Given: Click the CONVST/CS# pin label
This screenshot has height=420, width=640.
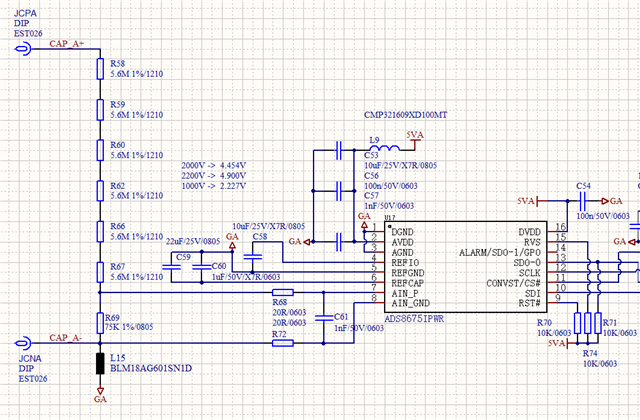Looking at the screenshot, I should pyautogui.click(x=513, y=283).
